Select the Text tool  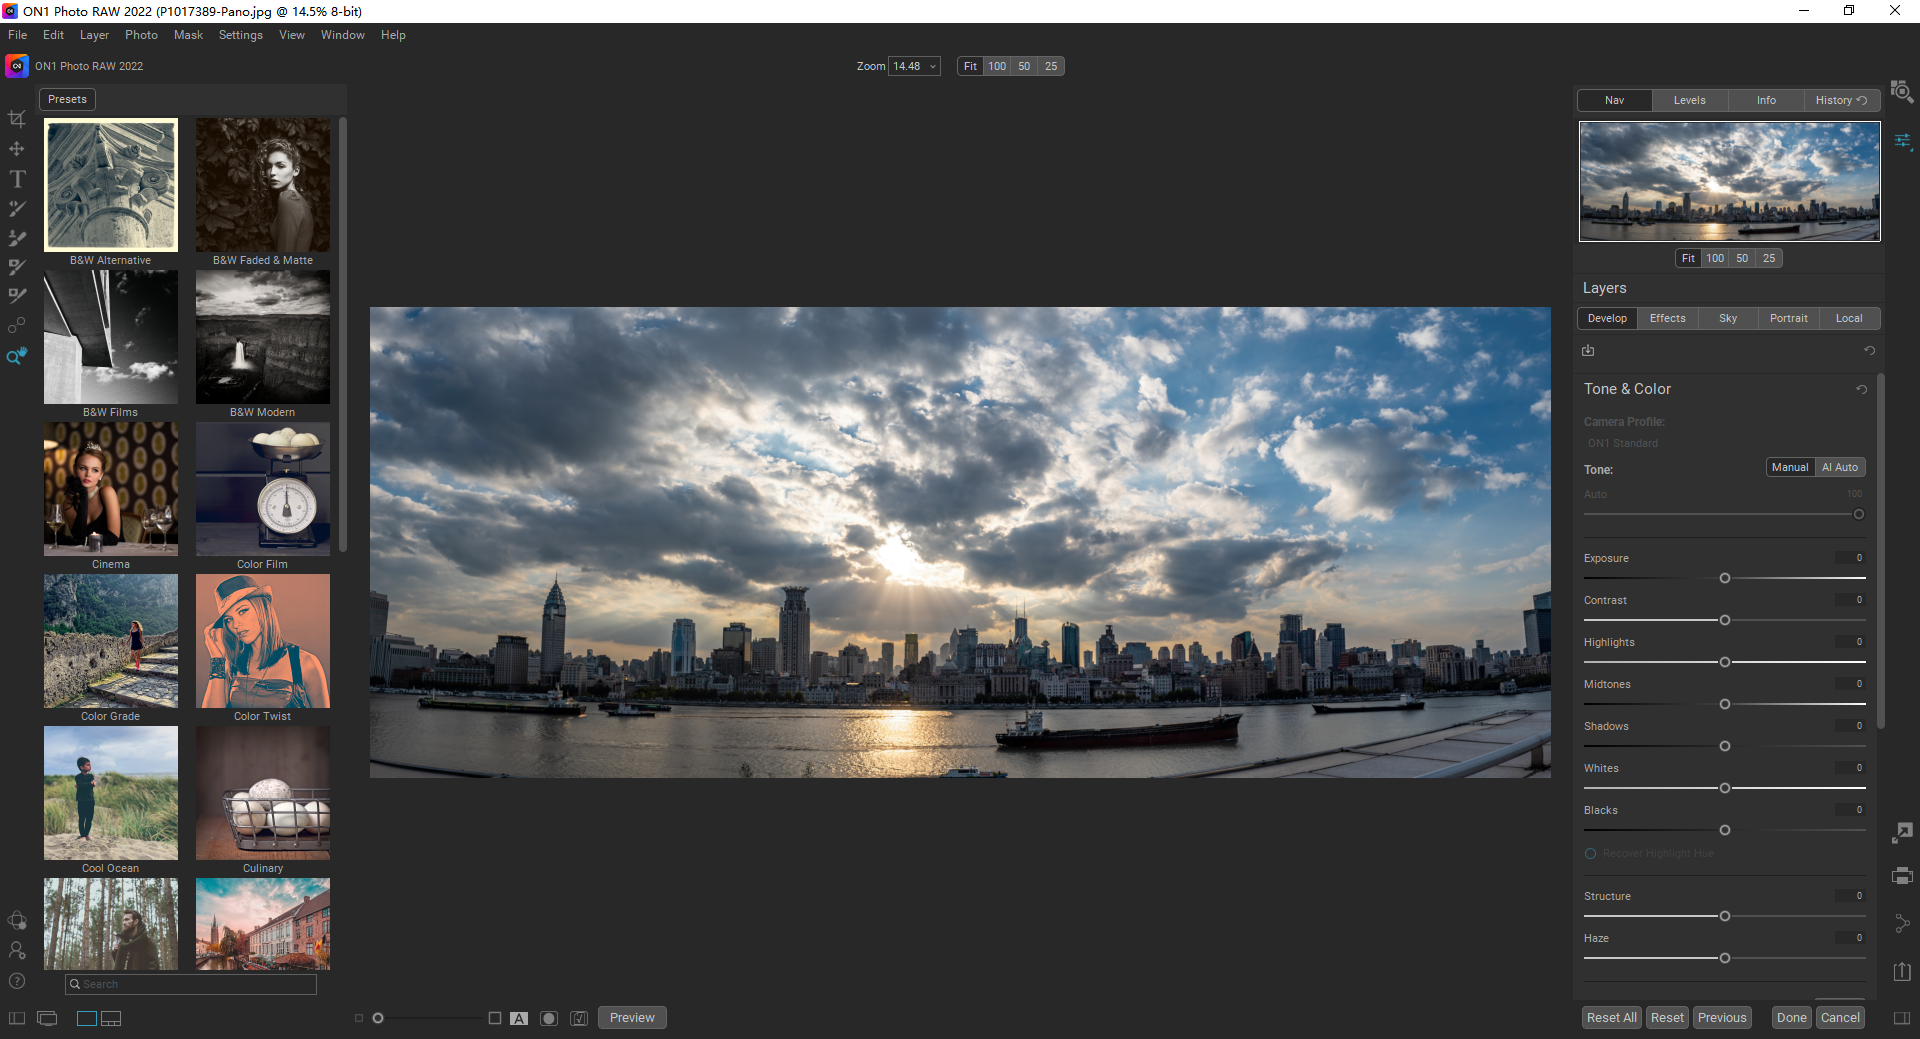17,178
